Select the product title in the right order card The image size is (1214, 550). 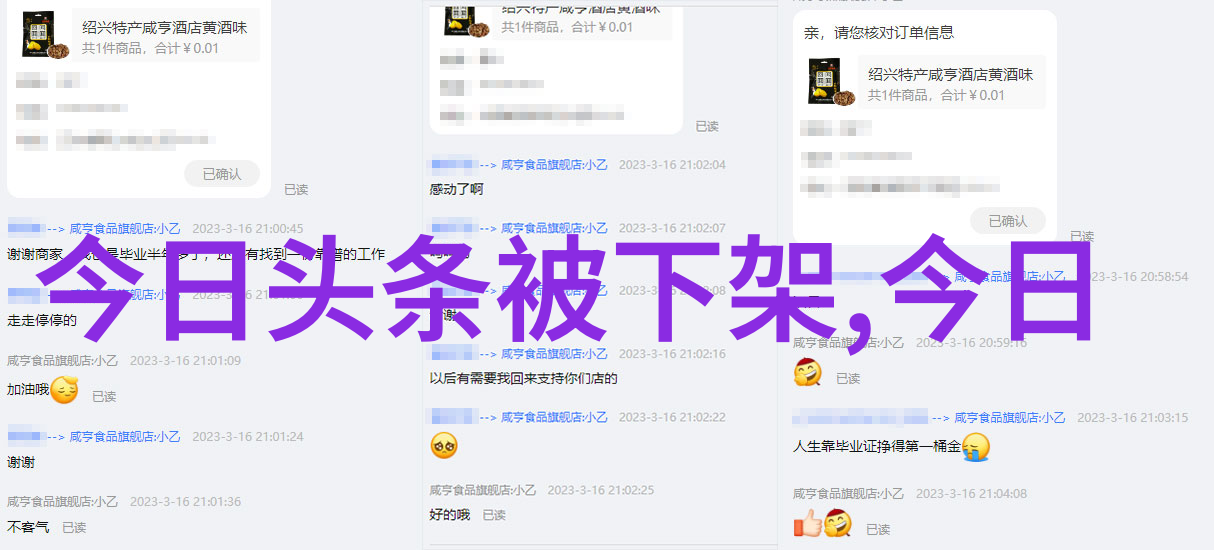(951, 75)
